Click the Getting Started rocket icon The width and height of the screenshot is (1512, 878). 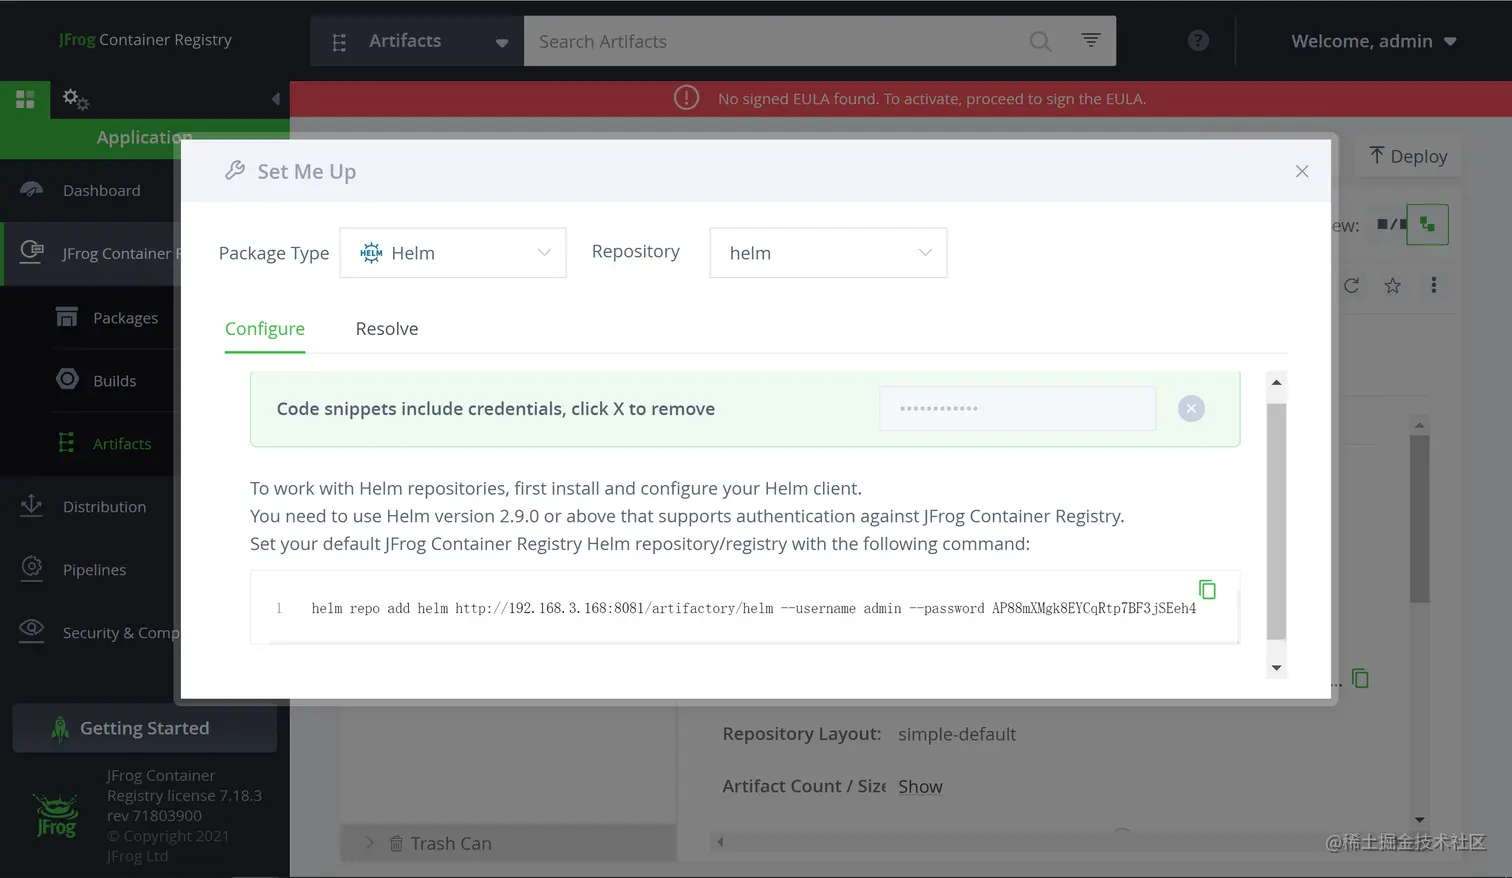click(60, 729)
